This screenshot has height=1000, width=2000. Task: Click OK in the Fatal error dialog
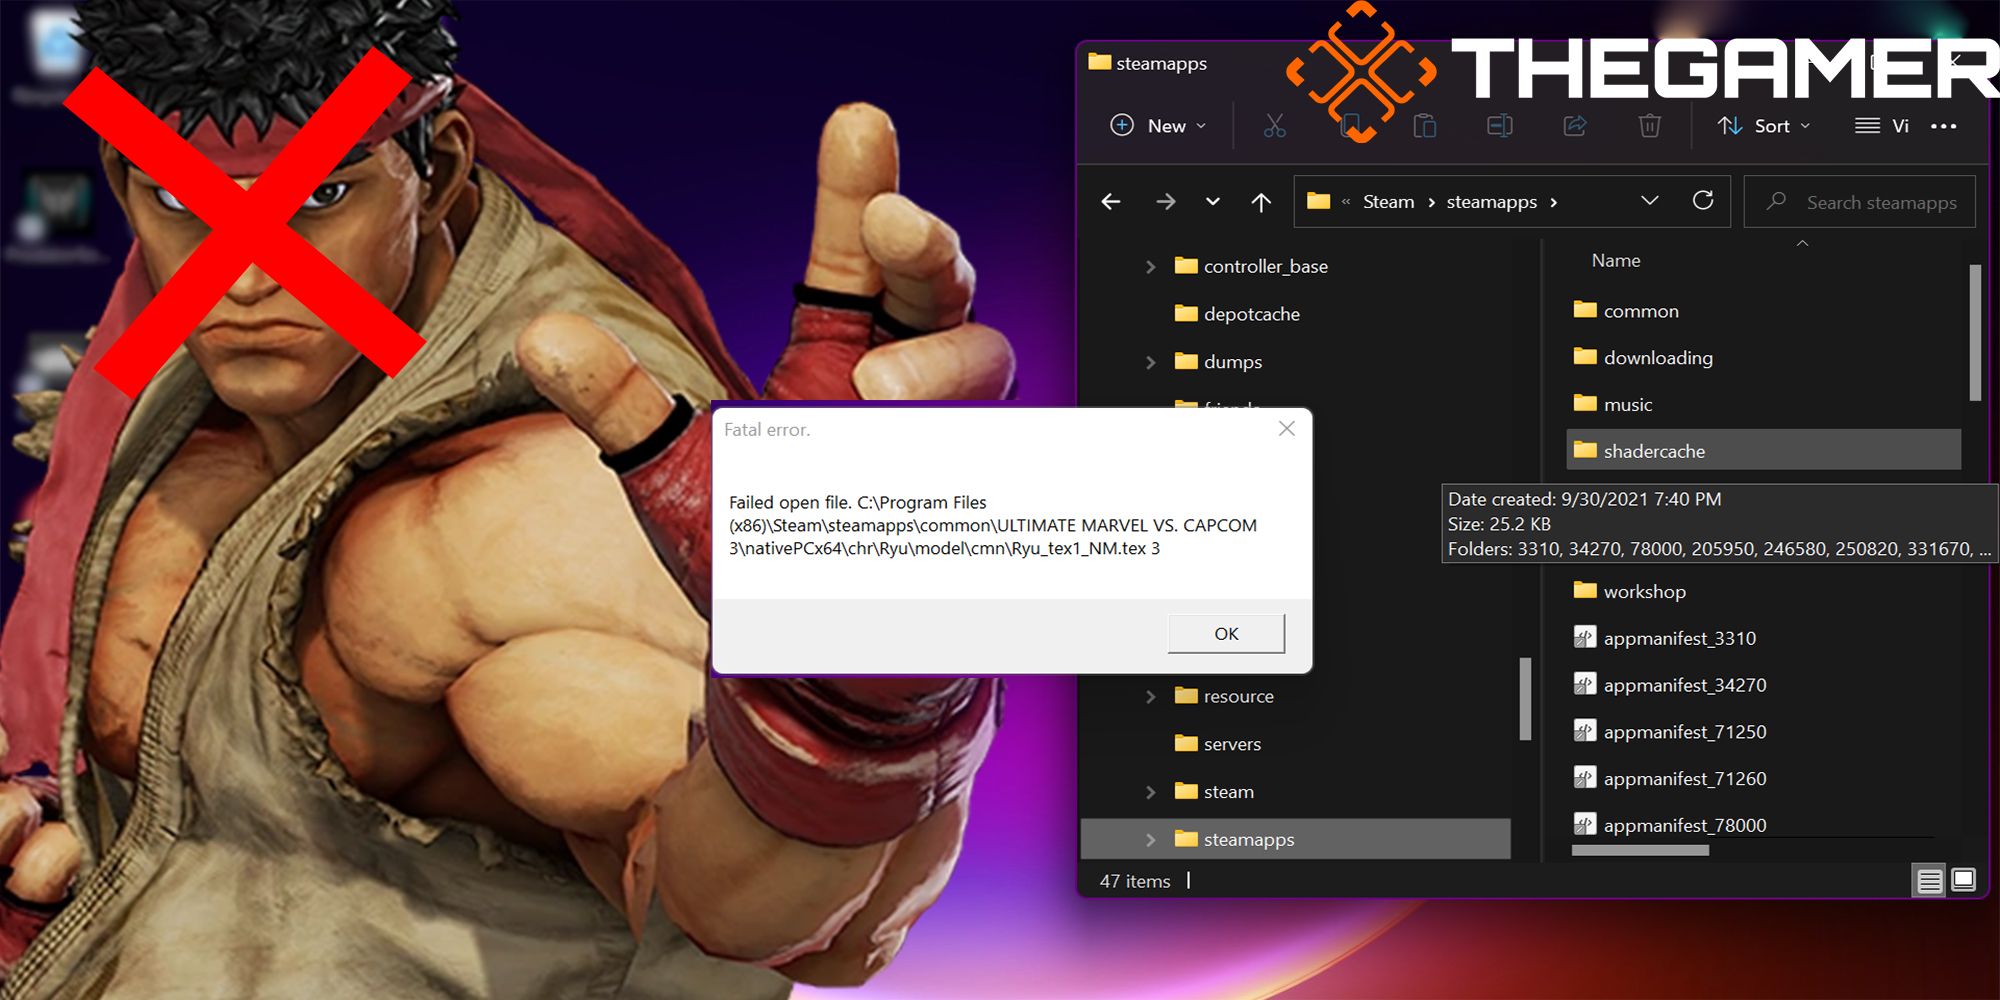pos(1226,634)
